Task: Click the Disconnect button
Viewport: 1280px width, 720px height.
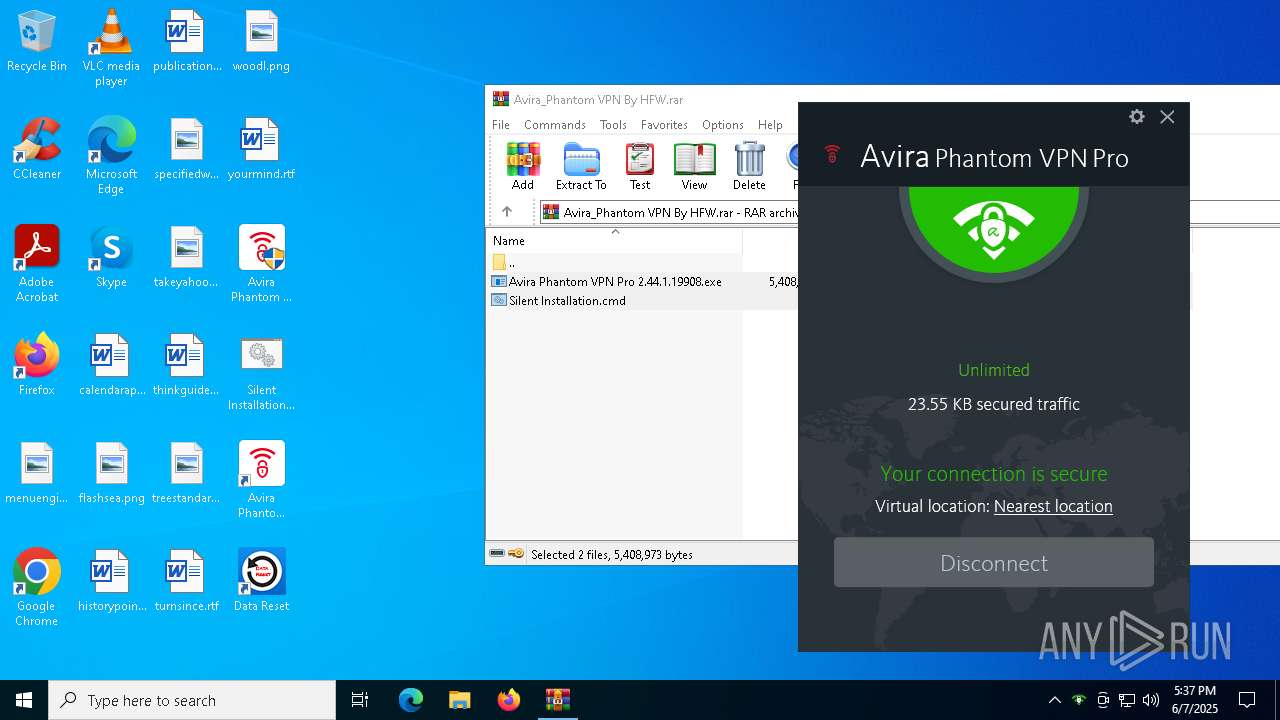Action: (x=994, y=563)
